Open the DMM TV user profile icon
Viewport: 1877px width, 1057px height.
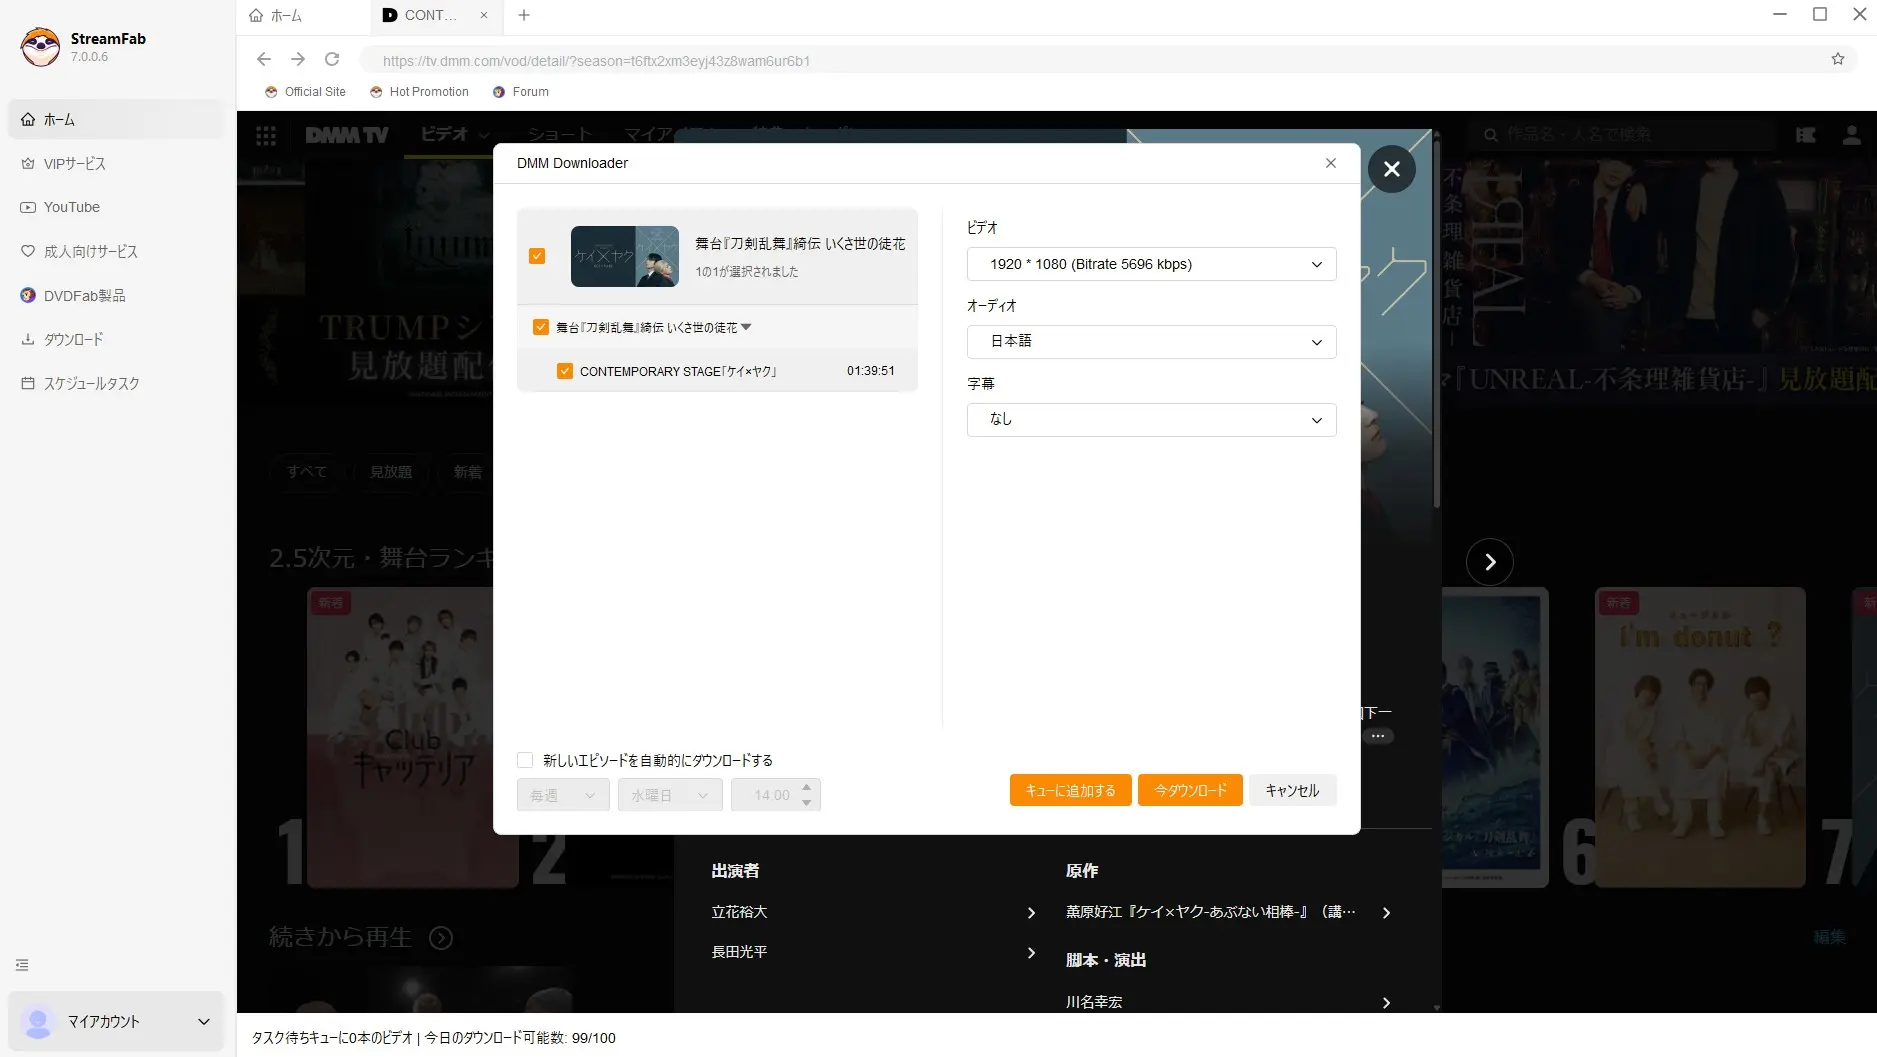pyautogui.click(x=1852, y=134)
